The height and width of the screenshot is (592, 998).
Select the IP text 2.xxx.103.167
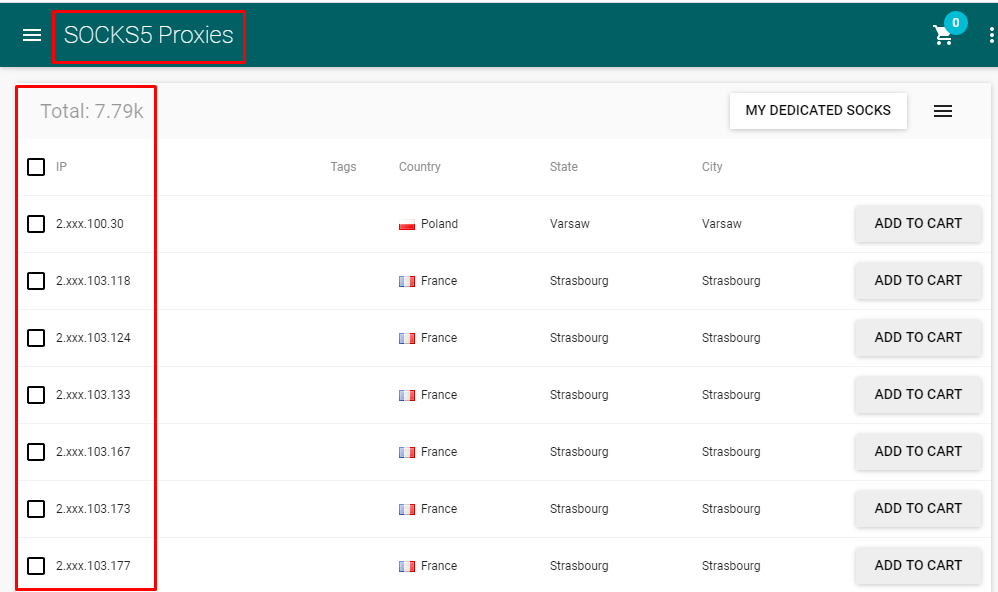[93, 452]
